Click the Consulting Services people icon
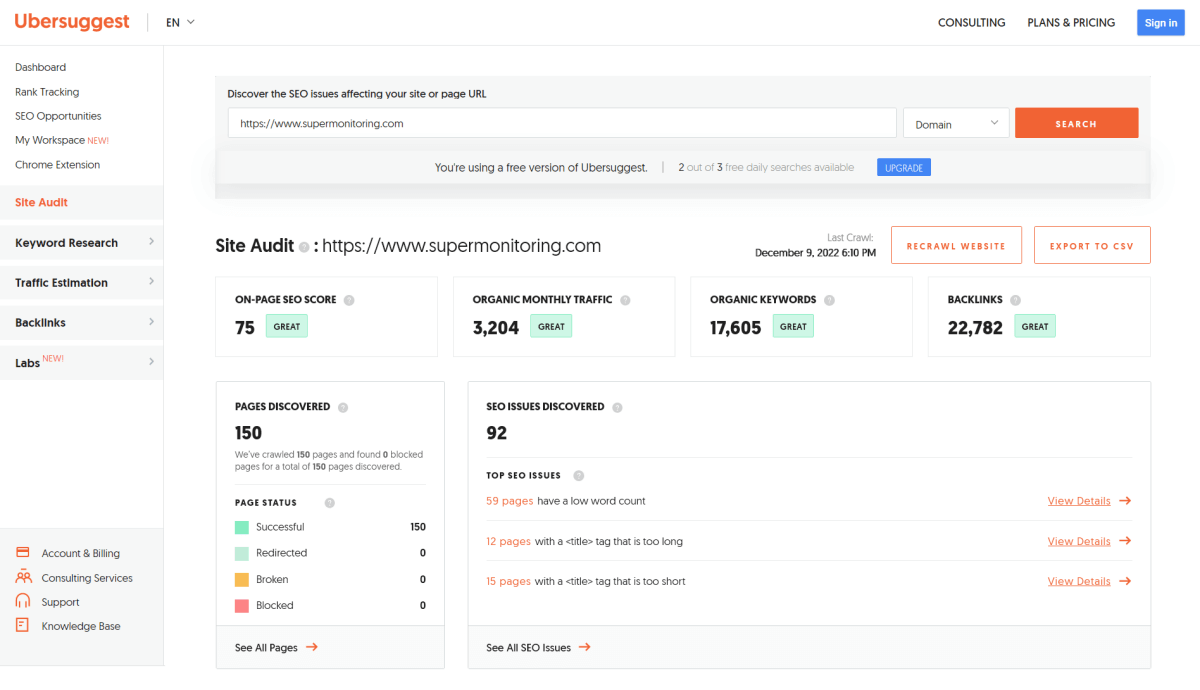1200x690 pixels. click(x=23, y=577)
